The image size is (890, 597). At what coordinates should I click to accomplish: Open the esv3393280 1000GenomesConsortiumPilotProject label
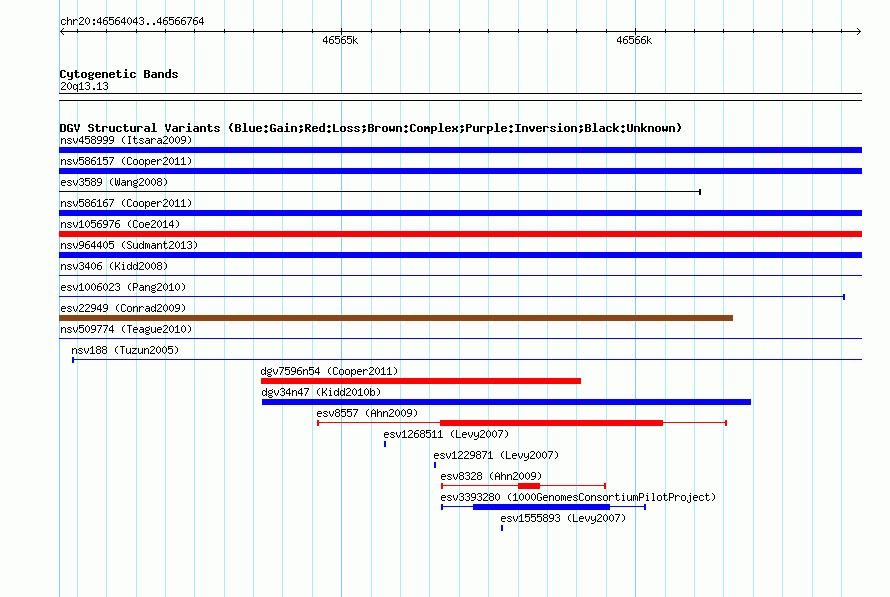pyautogui.click(x=578, y=497)
